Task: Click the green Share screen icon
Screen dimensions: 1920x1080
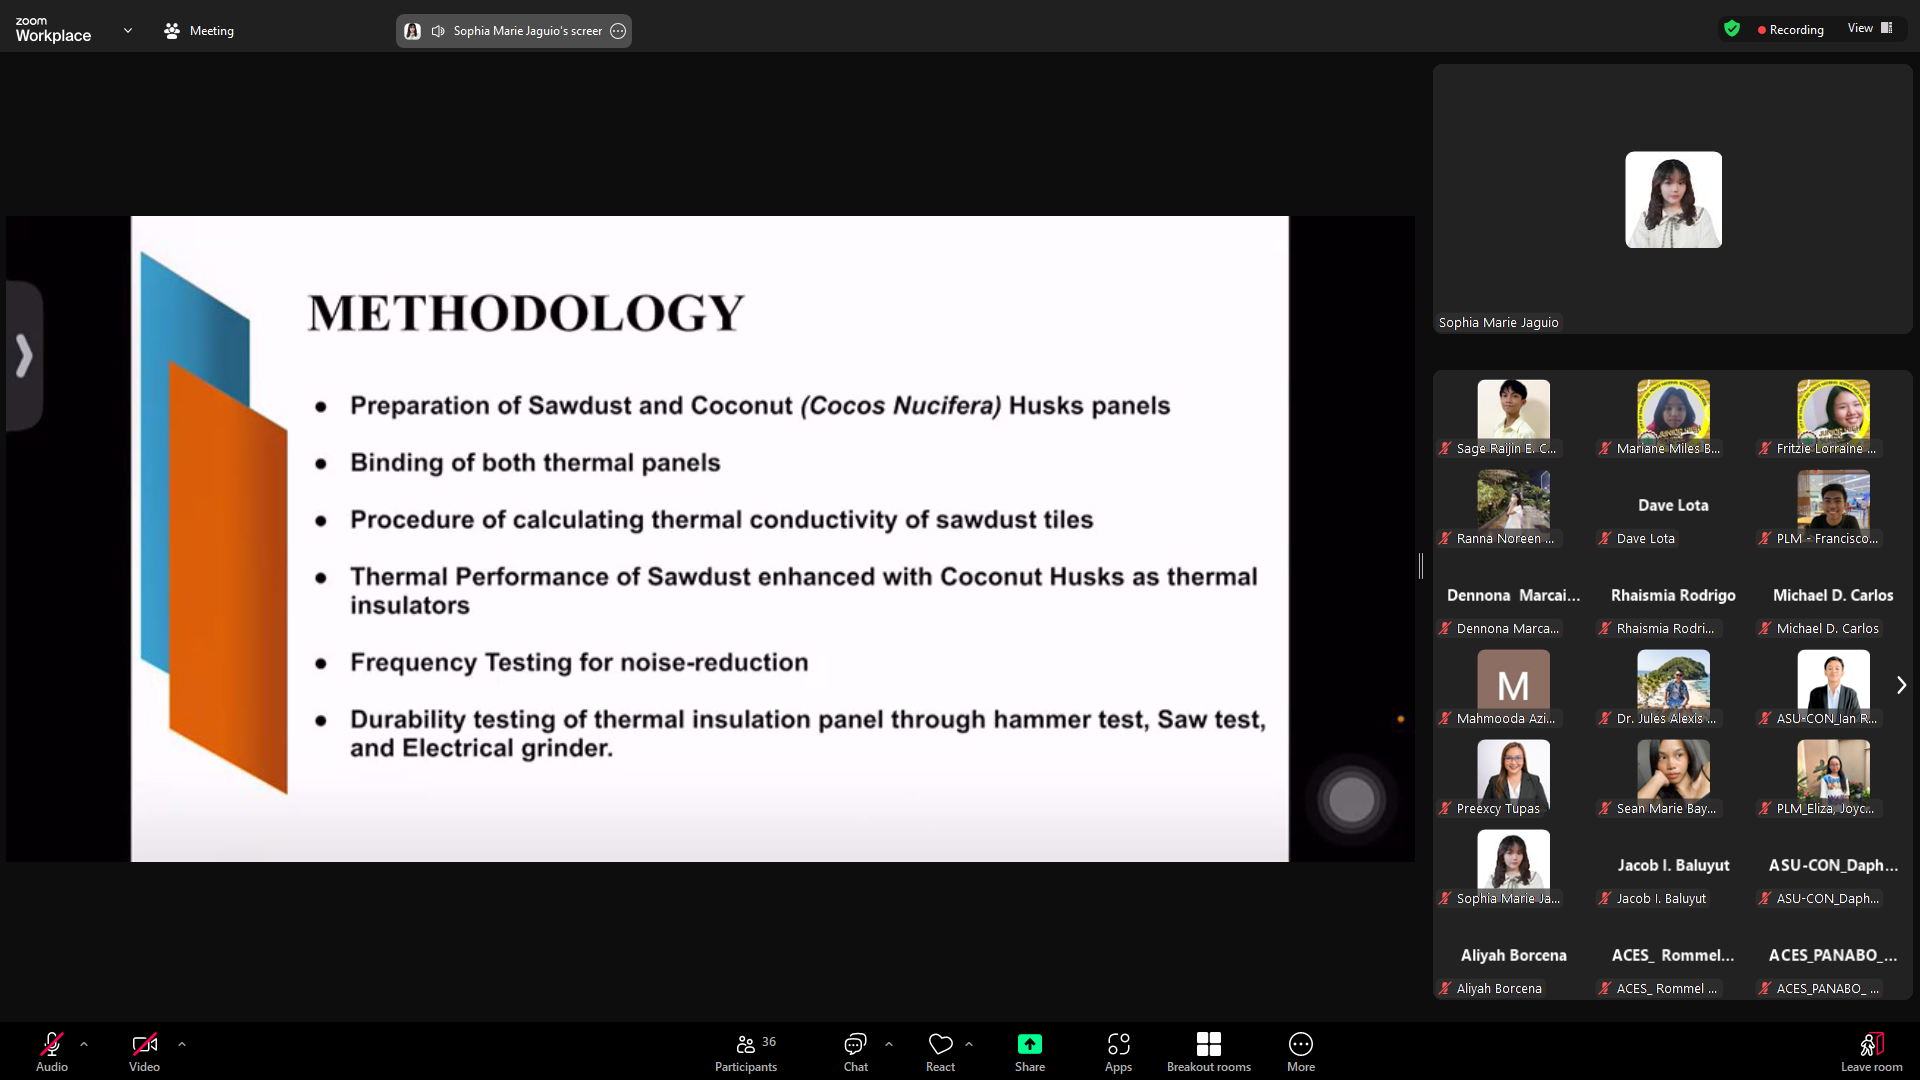Action: (x=1029, y=1044)
